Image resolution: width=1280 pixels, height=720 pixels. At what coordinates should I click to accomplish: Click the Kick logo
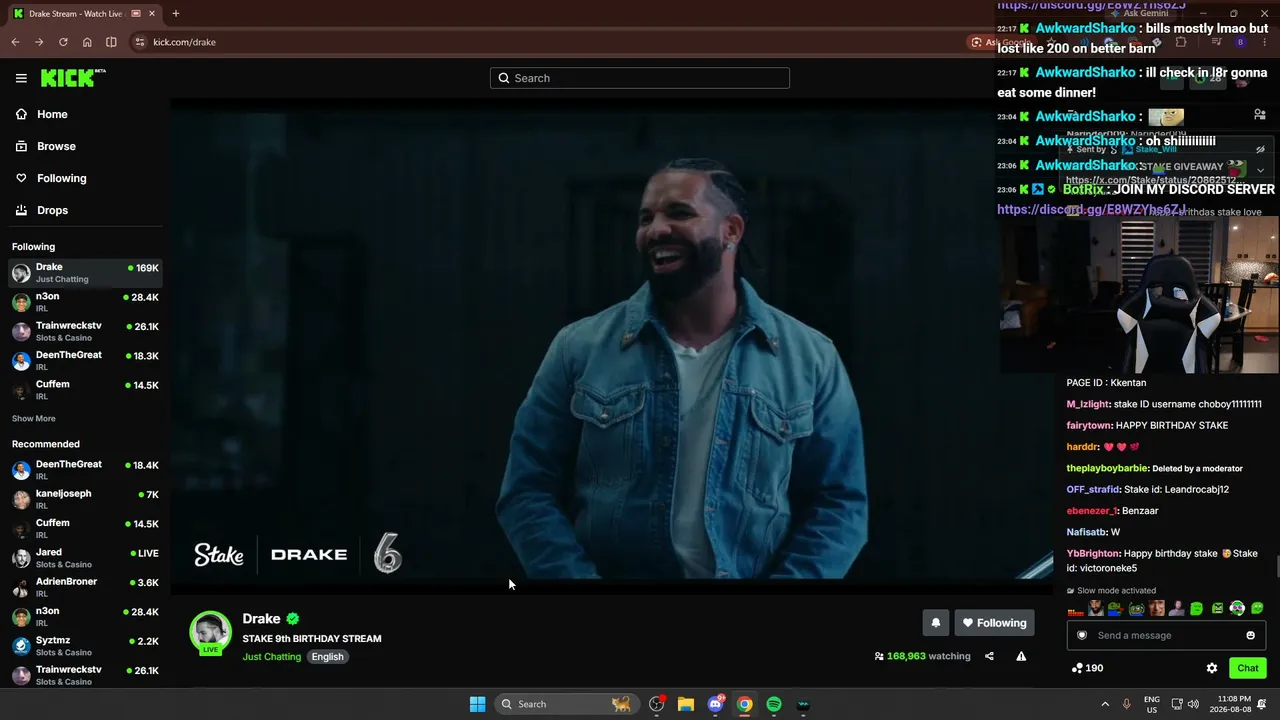click(x=73, y=78)
